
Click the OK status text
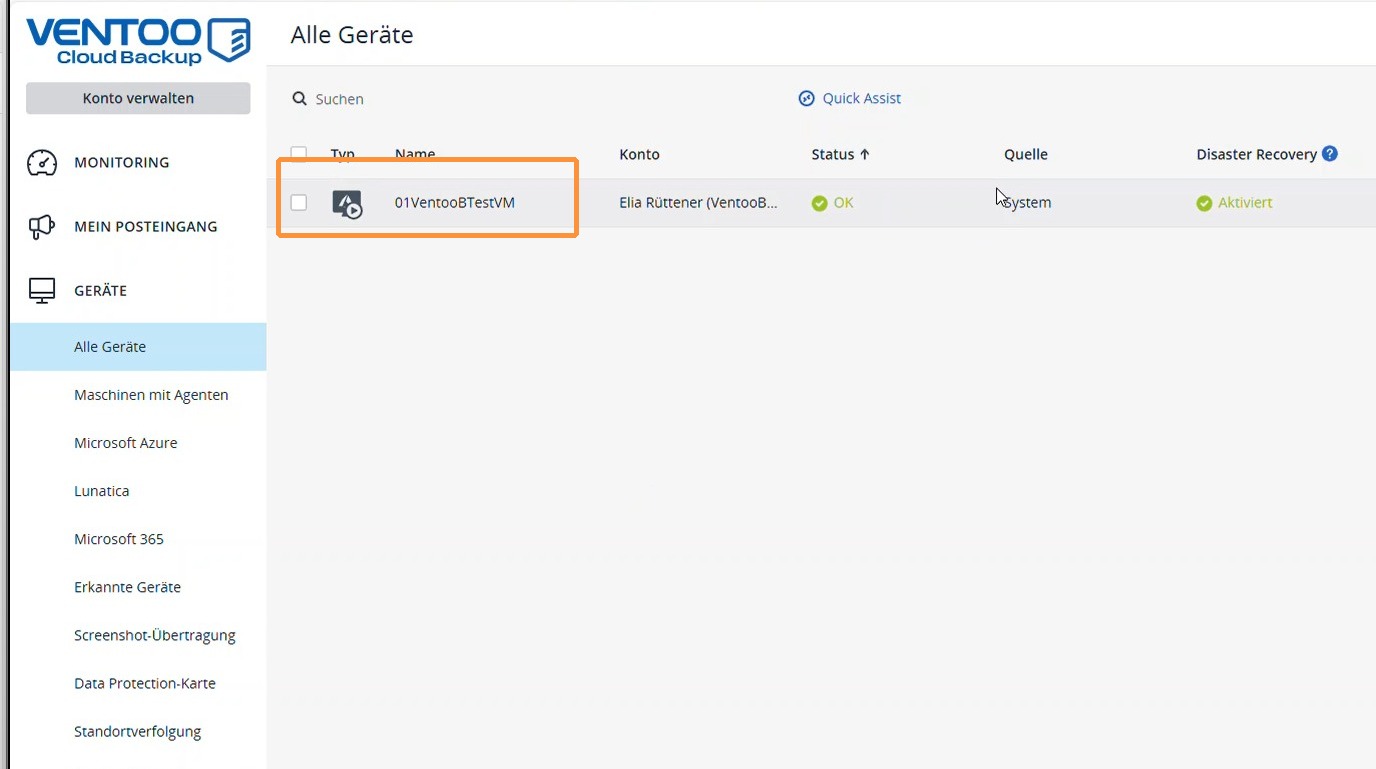[844, 203]
